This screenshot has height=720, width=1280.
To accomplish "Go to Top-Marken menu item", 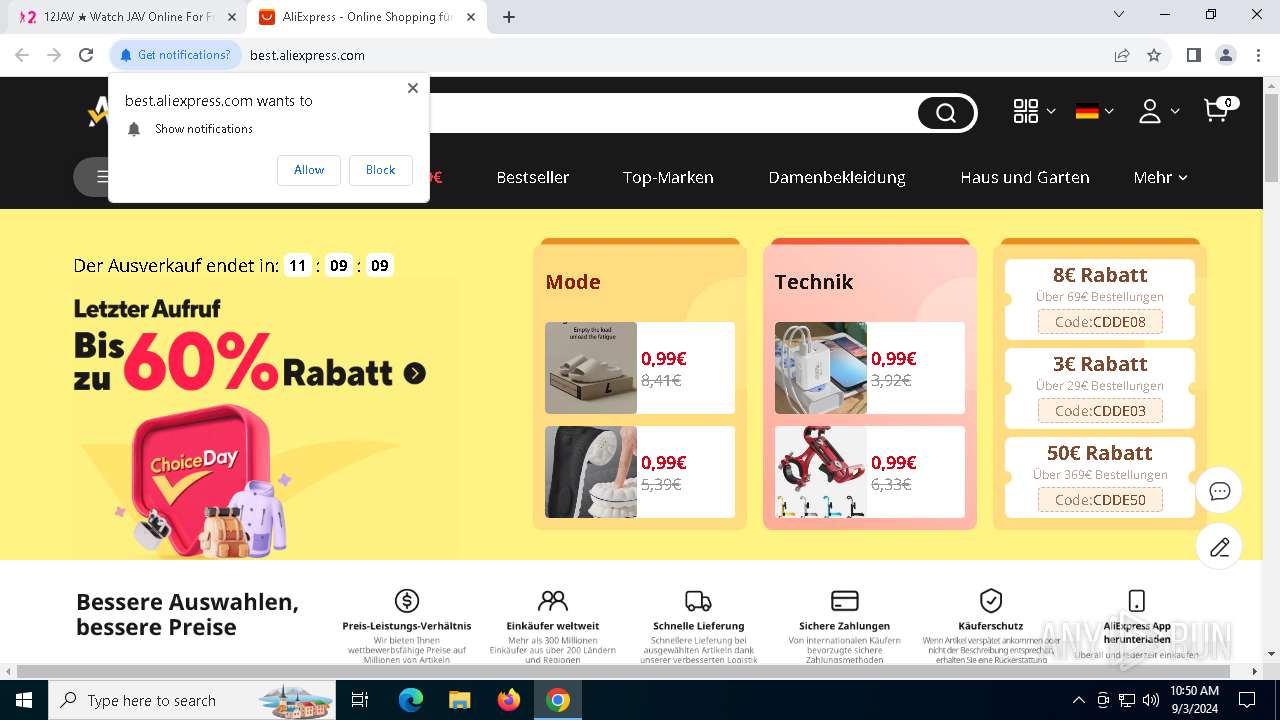I will coord(668,177).
